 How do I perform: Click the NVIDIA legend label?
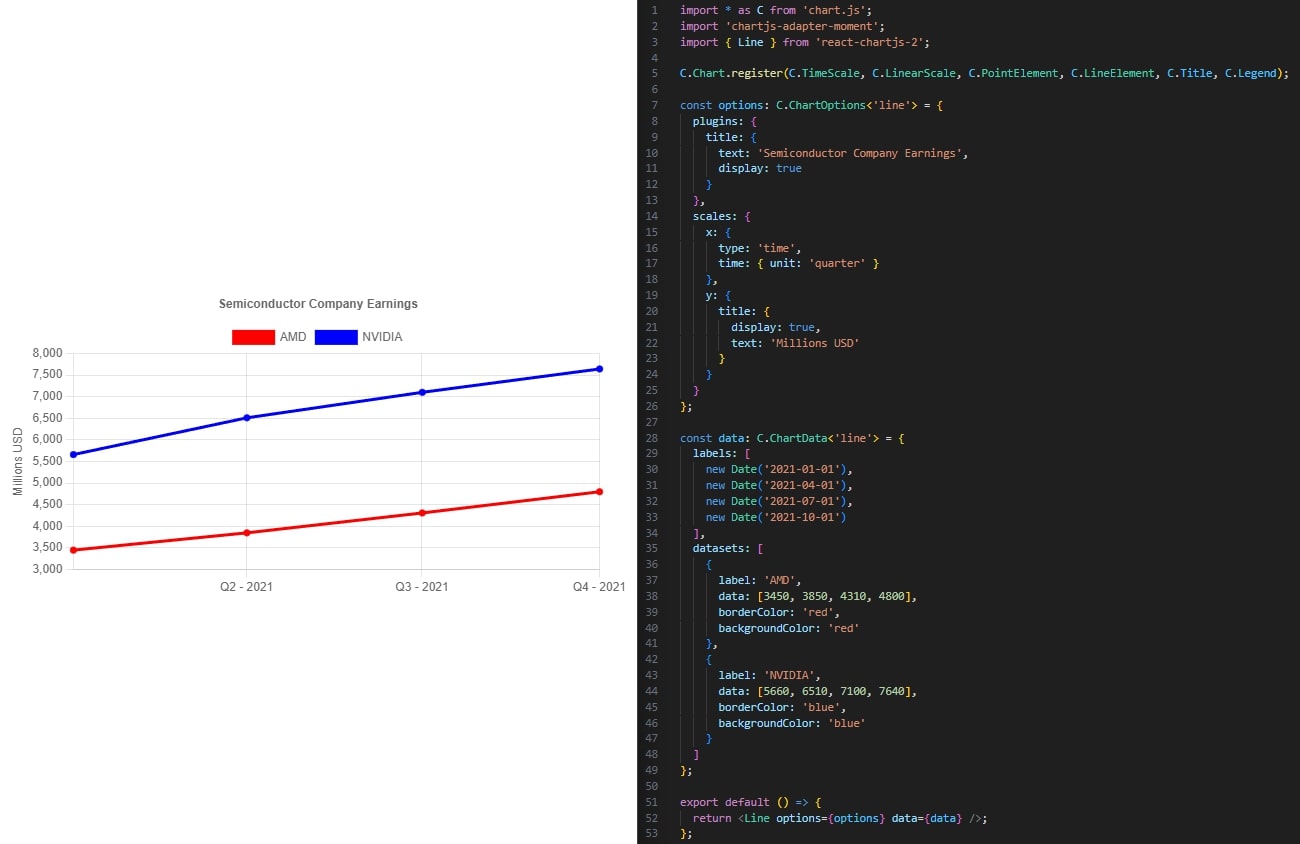pyautogui.click(x=382, y=337)
